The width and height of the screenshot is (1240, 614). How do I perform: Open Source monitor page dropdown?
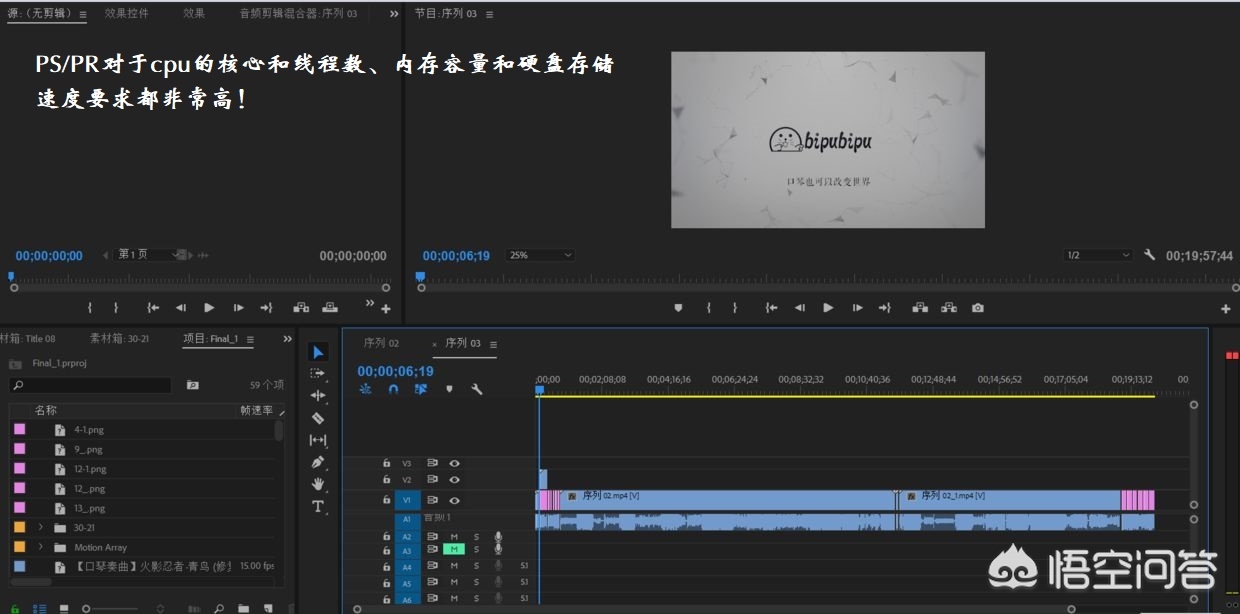146,255
